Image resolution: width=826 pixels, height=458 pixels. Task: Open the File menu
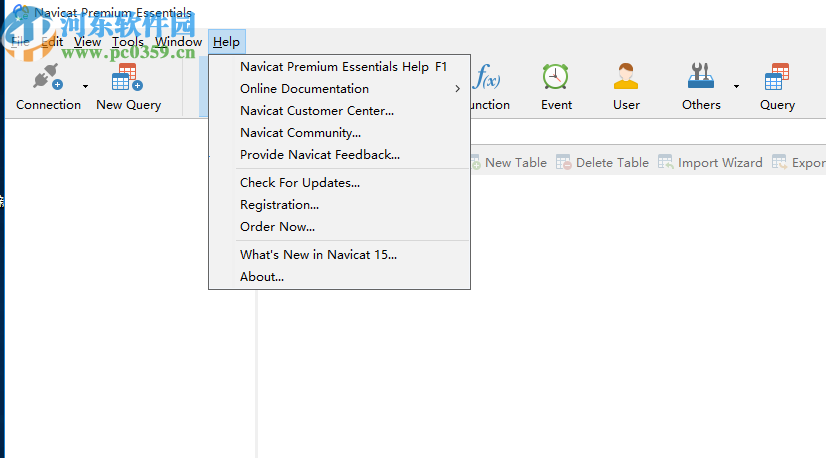[21, 42]
